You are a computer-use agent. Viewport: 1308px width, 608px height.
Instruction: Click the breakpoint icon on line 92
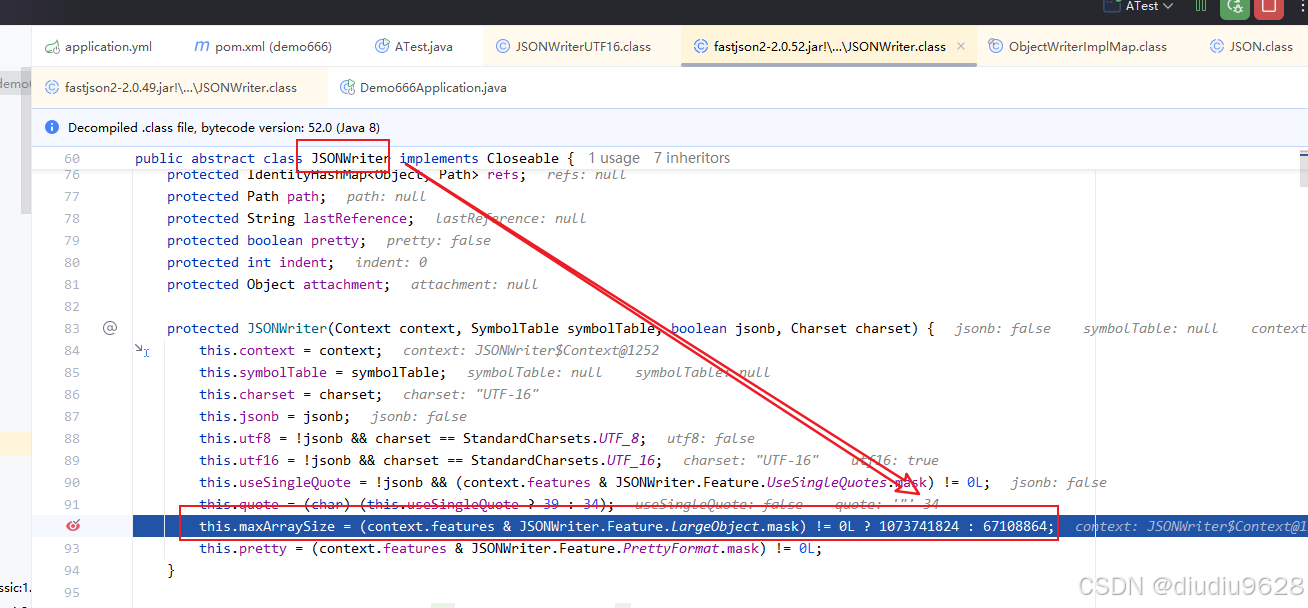73,526
